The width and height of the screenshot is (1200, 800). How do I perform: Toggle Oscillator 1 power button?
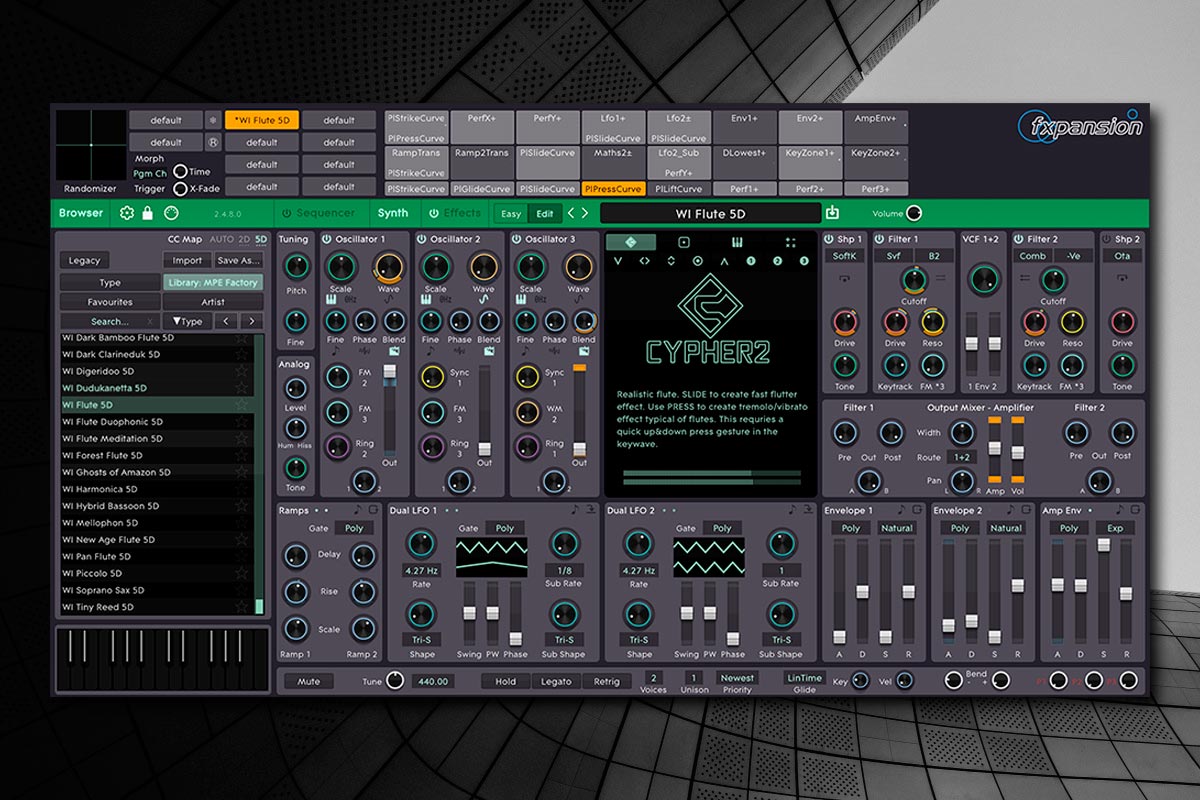tap(327, 239)
